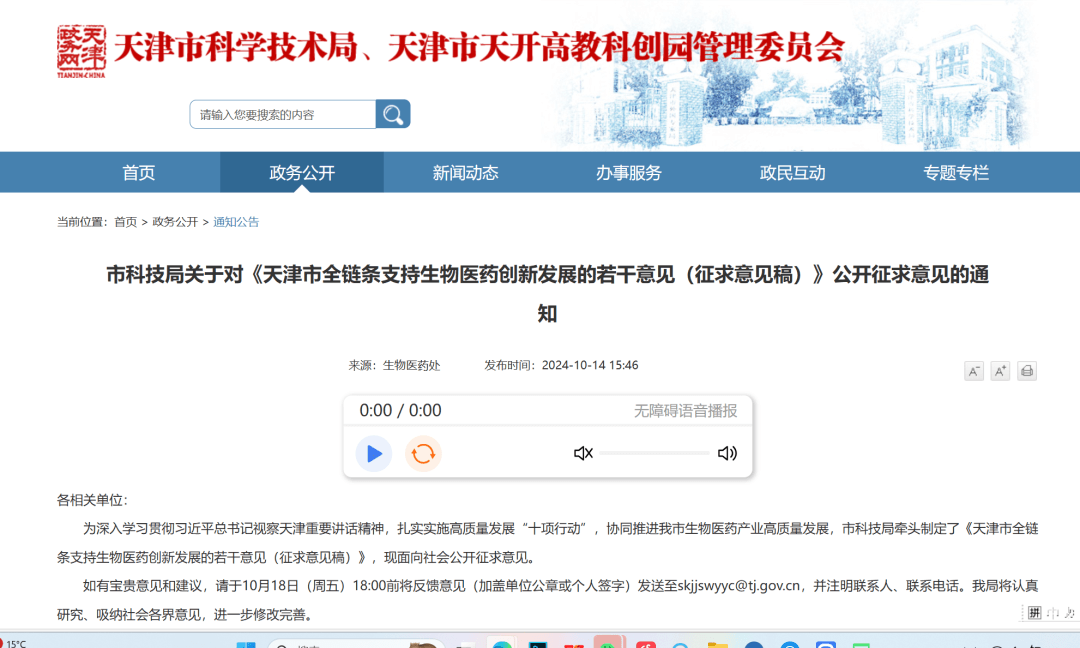Click the 通知公告 breadcrumb link

tap(236, 222)
